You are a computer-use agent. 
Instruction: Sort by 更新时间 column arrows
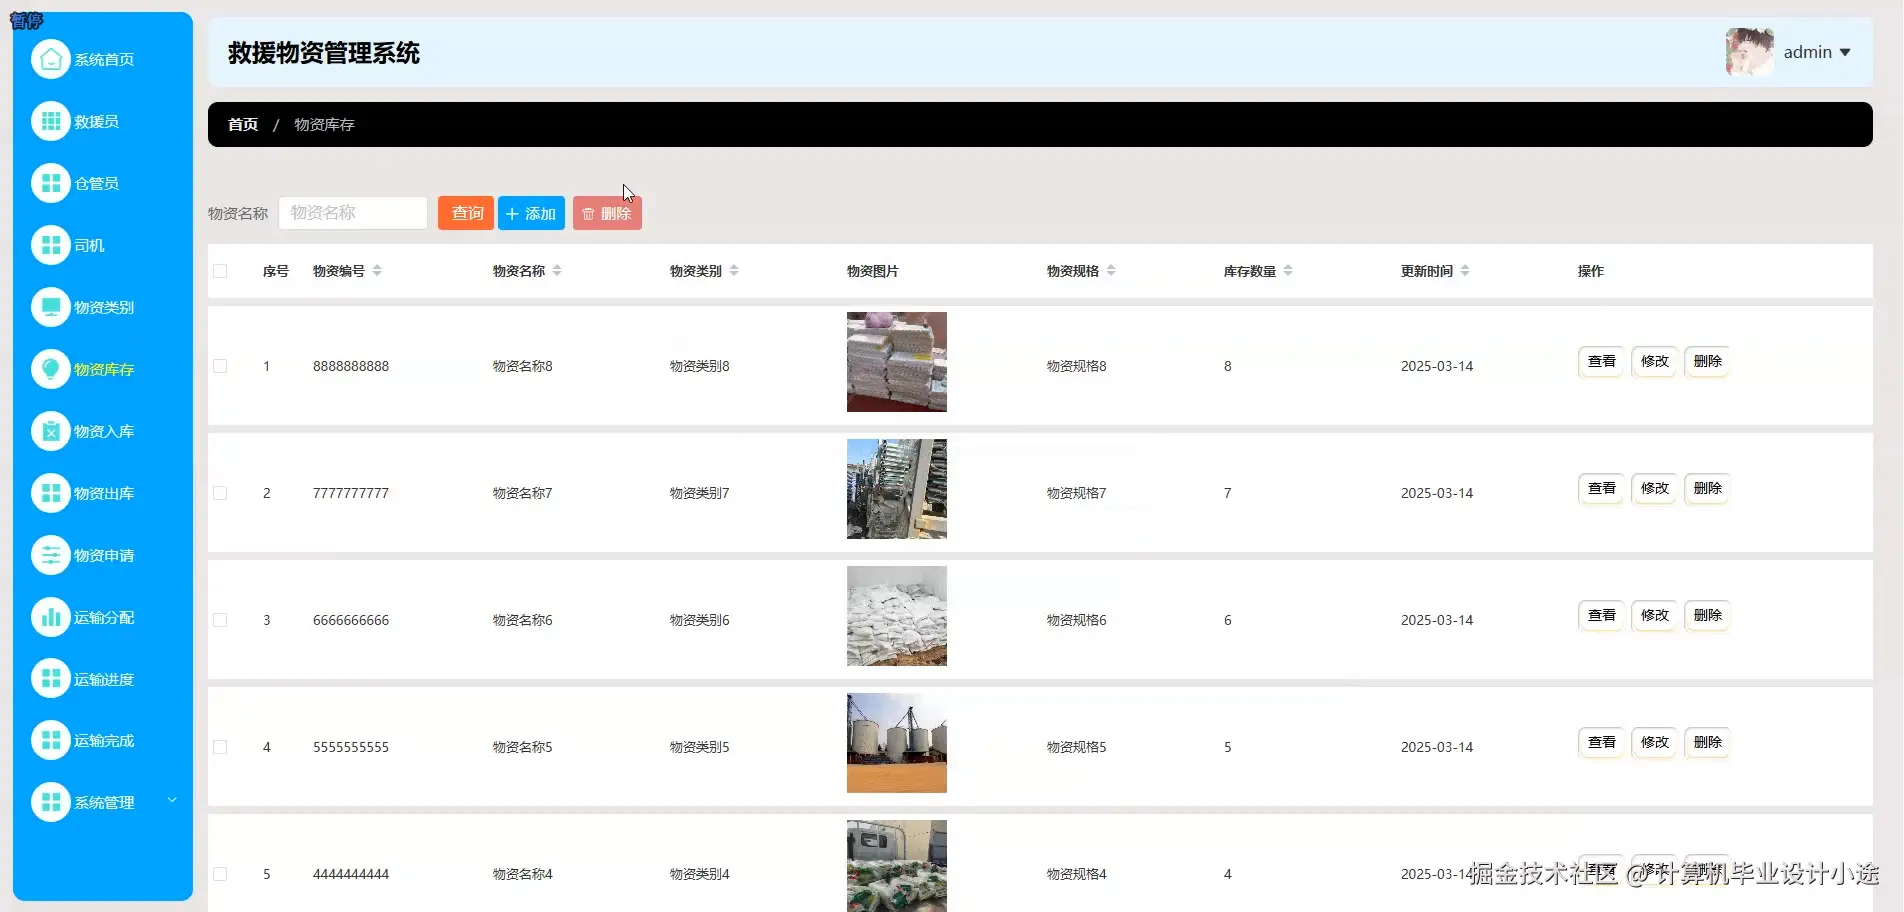click(x=1465, y=271)
